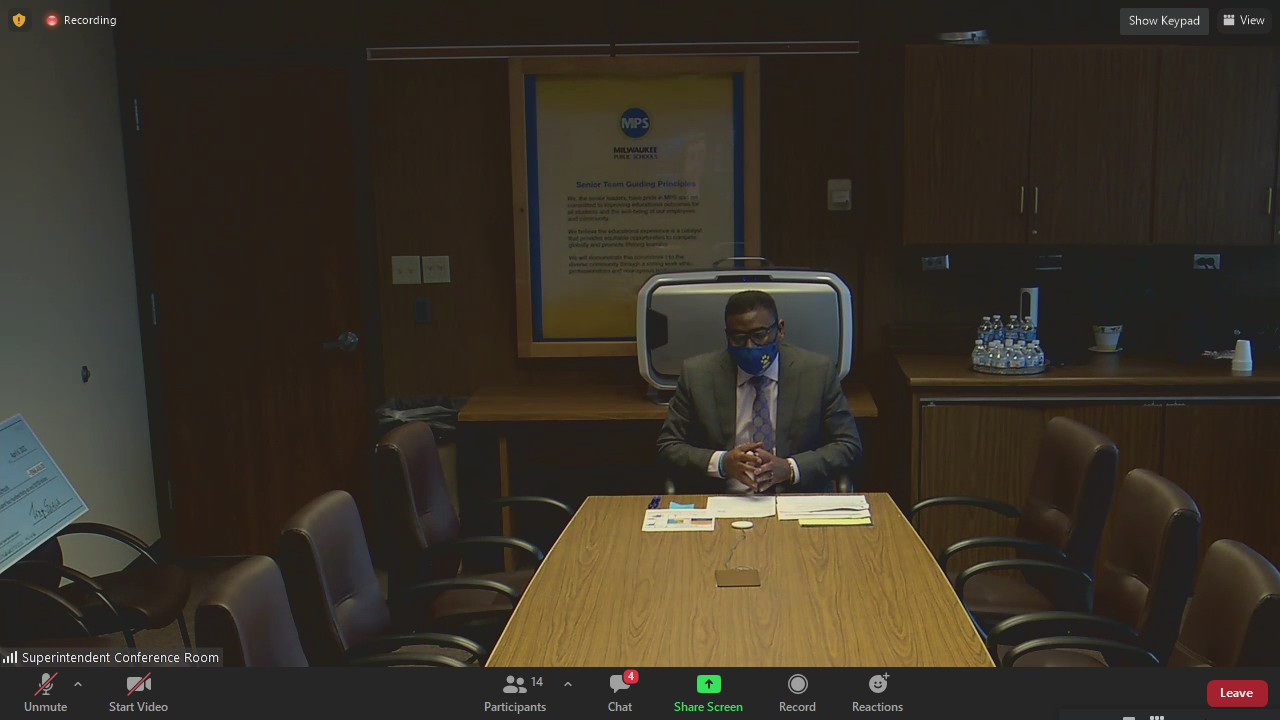
Task: Expand the caret beside Participants
Action: point(568,684)
